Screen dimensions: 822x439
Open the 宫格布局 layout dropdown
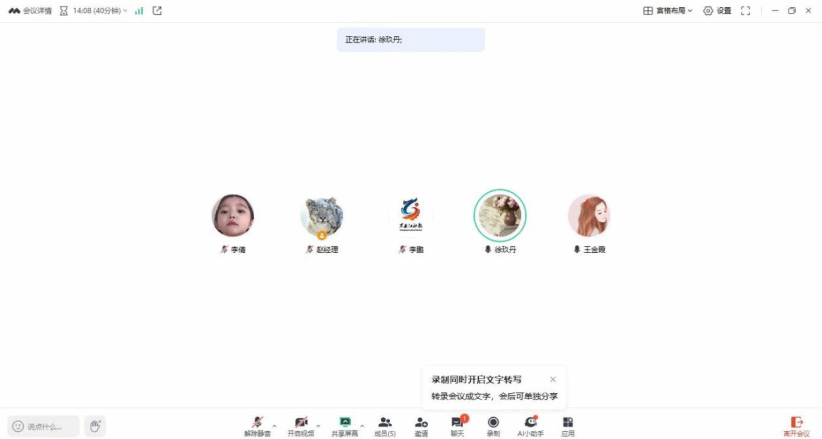(668, 10)
